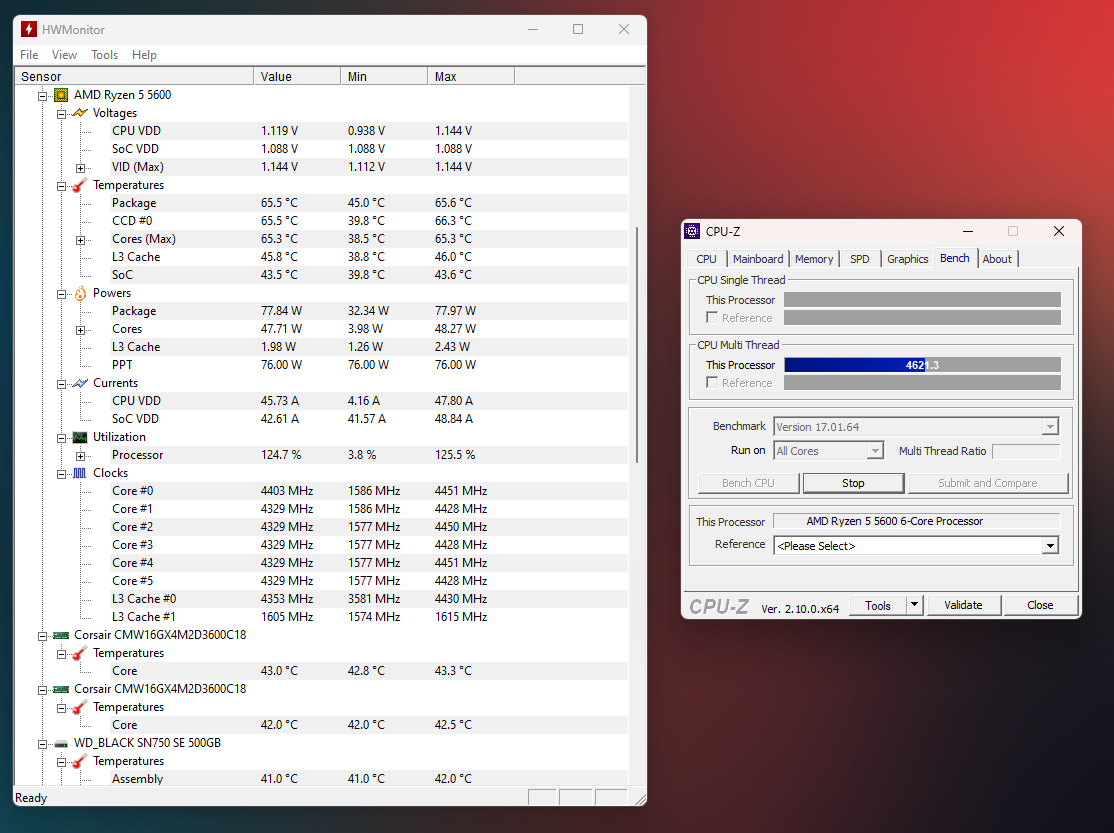Screen dimensions: 1114x833
Task: Collapse the WD_BLACK SN750 SE 500GB node
Action: point(43,744)
